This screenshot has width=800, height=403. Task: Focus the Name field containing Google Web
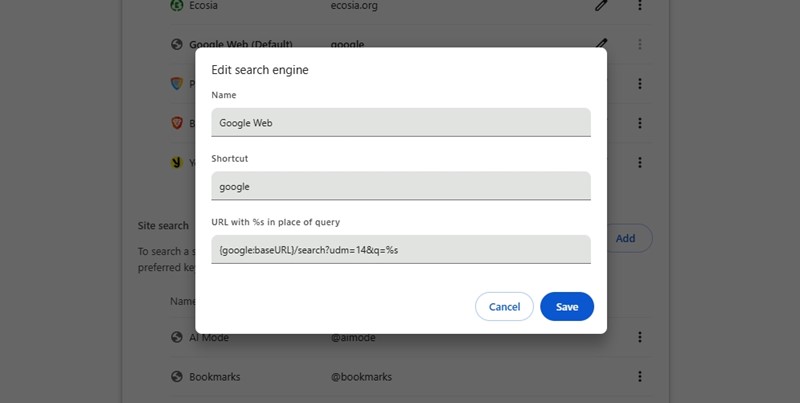click(401, 122)
